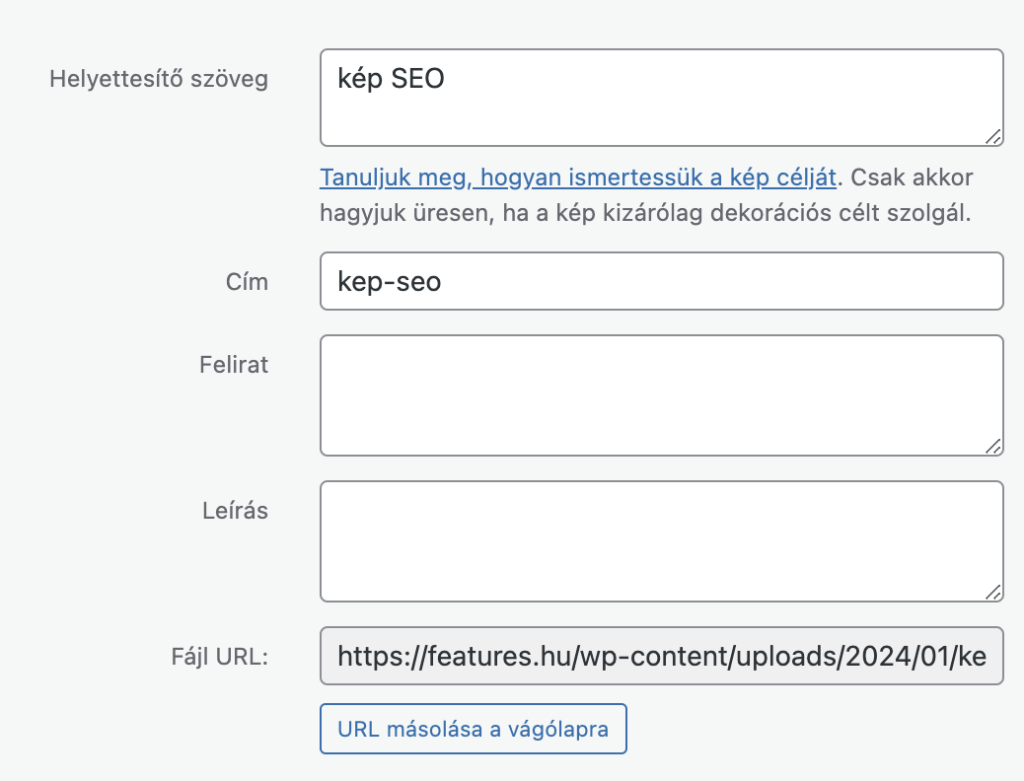This screenshot has width=1024, height=781.
Task: Open the 'Tanuljuk meg, hogyan ismertessük' help link
Action: point(577,178)
